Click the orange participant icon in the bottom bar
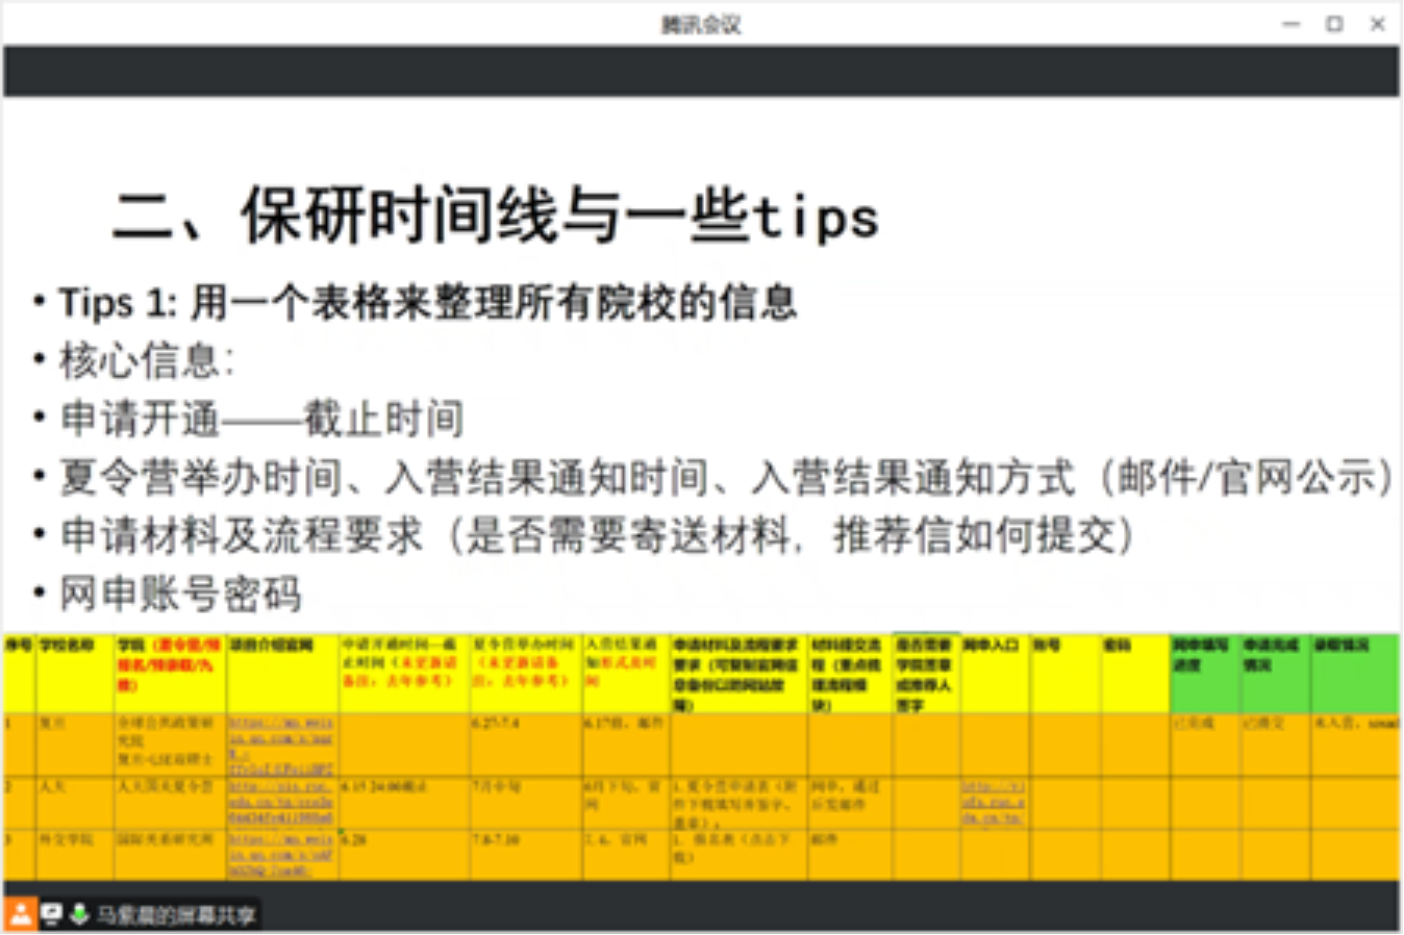1404x935 pixels. [20, 913]
